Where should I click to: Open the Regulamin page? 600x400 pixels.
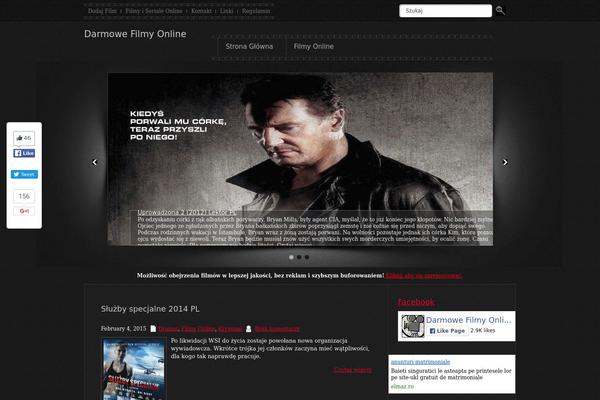[x=256, y=11]
